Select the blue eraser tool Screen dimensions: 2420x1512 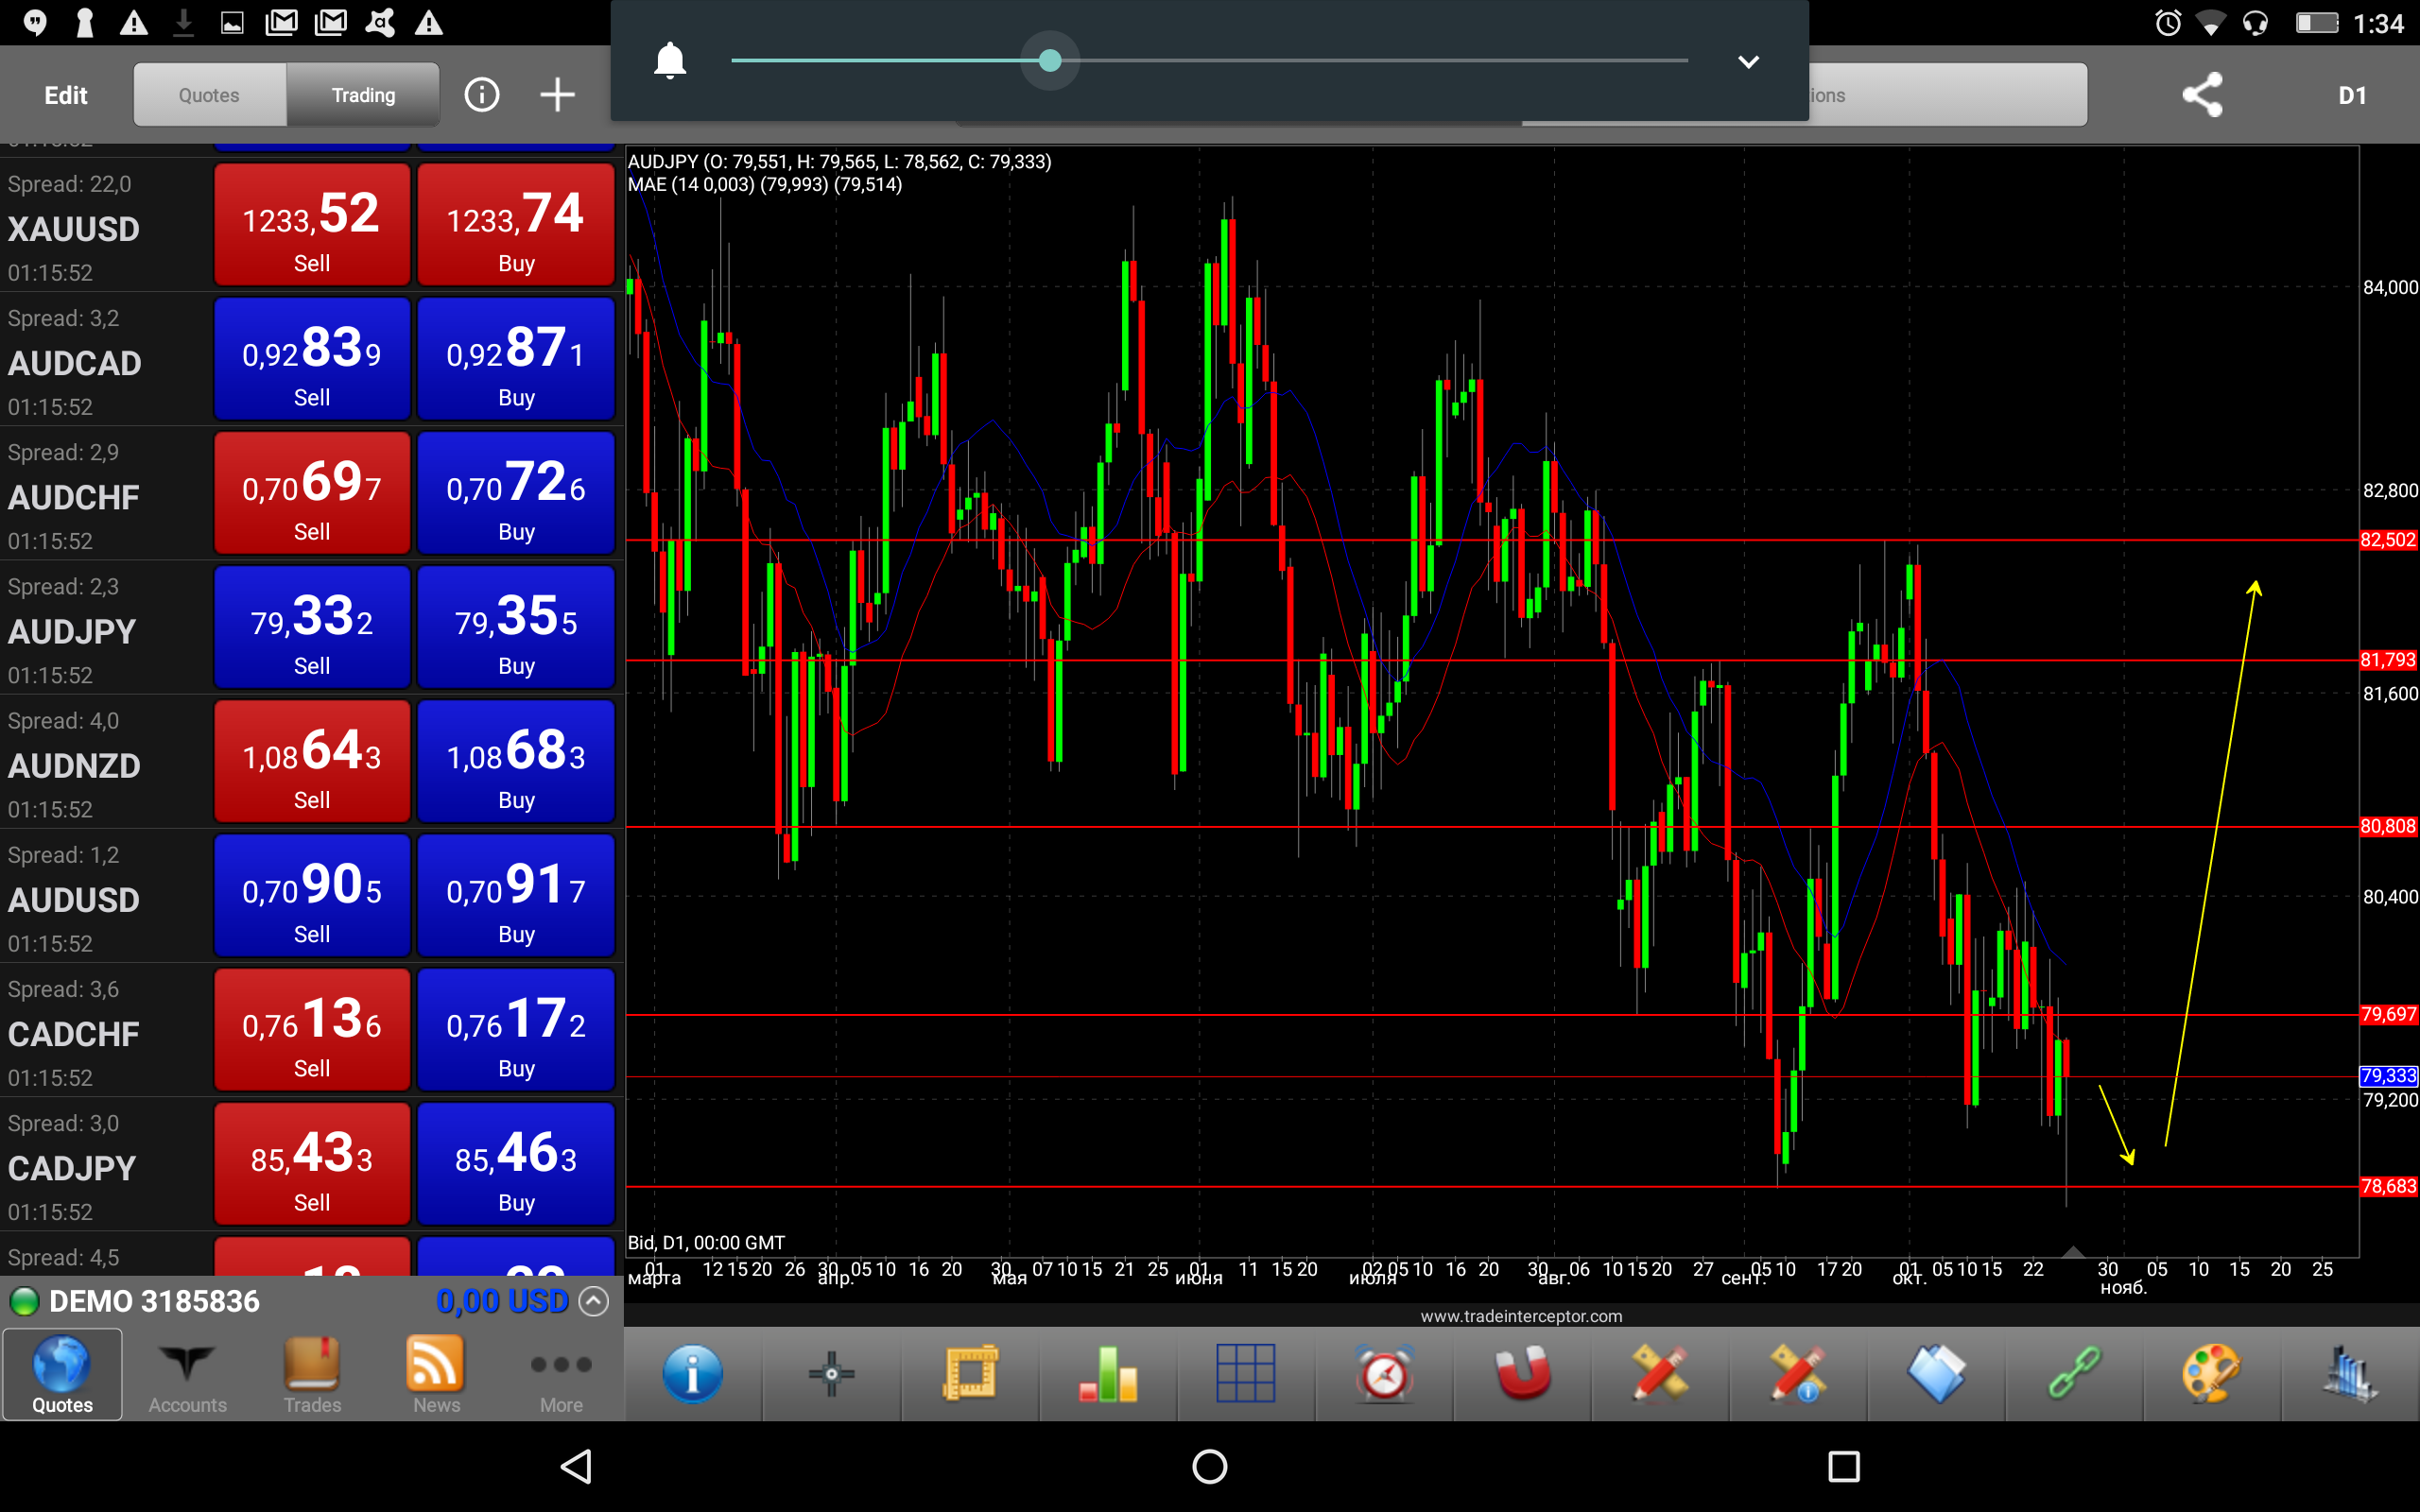(x=1937, y=1373)
